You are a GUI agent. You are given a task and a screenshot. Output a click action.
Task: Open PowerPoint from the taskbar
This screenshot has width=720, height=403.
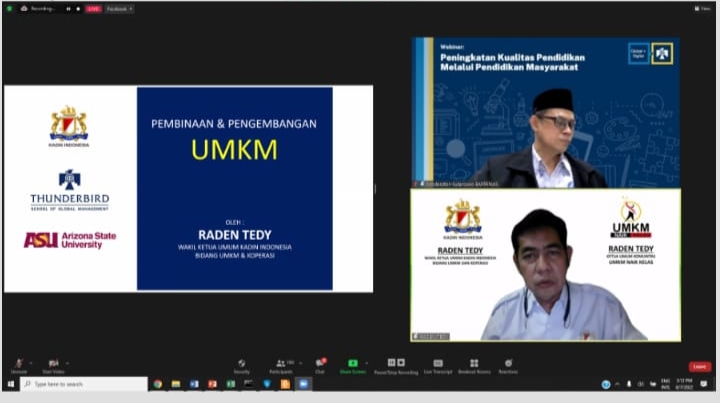[212, 384]
